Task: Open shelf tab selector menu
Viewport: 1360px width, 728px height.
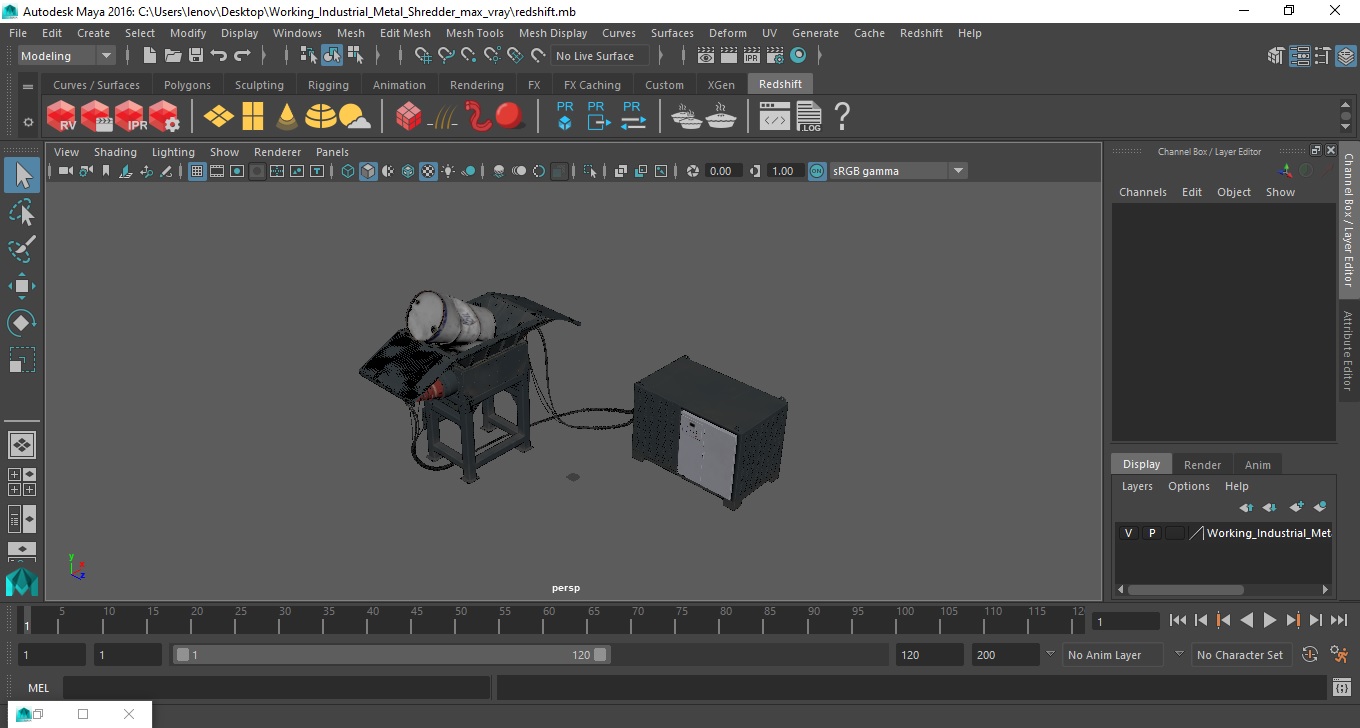Action: [x=28, y=86]
